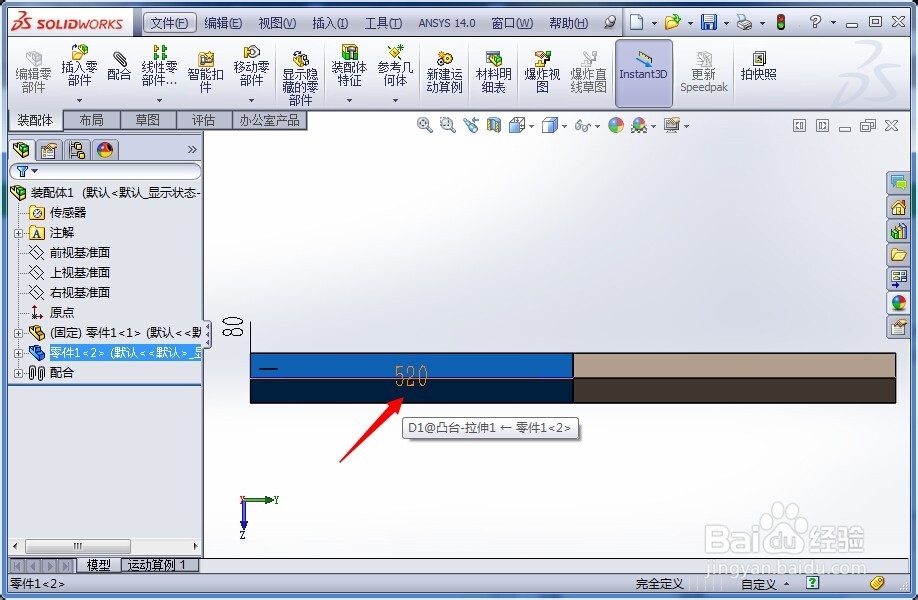Switch to DisplayManager tab
Screen dimensions: 918x600
click(x=105, y=150)
